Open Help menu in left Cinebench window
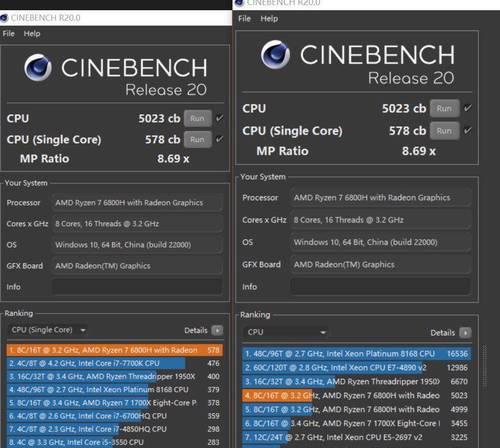The height and width of the screenshot is (448, 500). point(32,34)
